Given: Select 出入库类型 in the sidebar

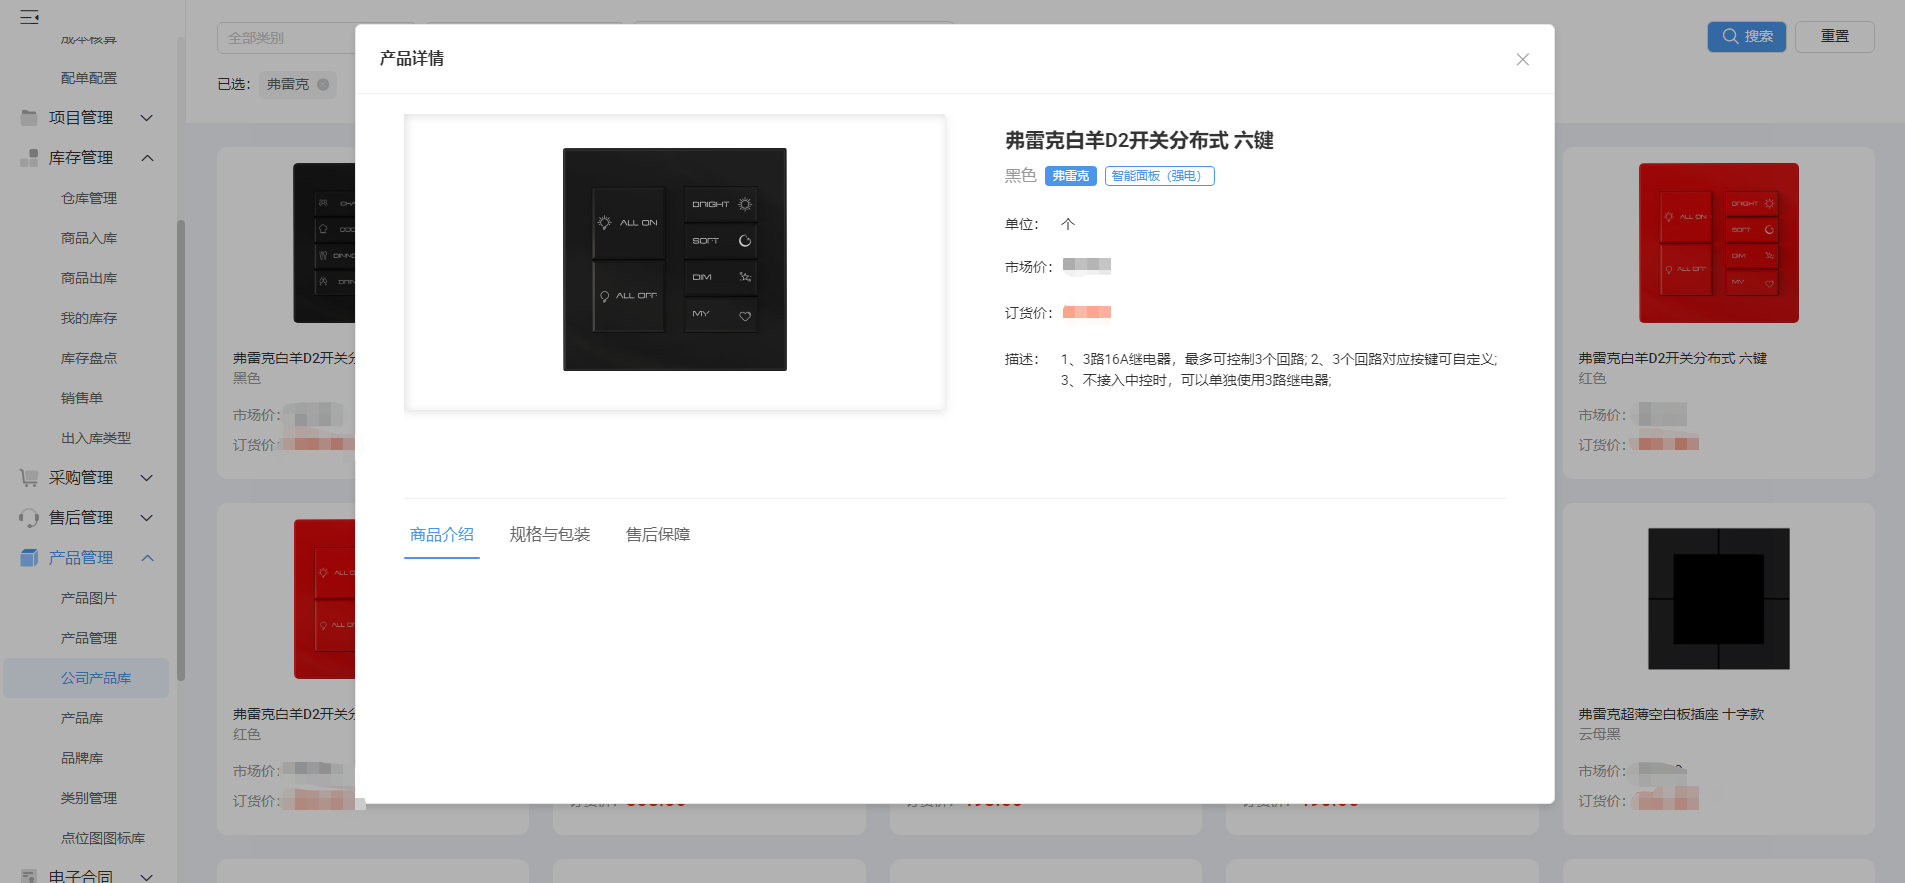Looking at the screenshot, I should [x=96, y=438].
